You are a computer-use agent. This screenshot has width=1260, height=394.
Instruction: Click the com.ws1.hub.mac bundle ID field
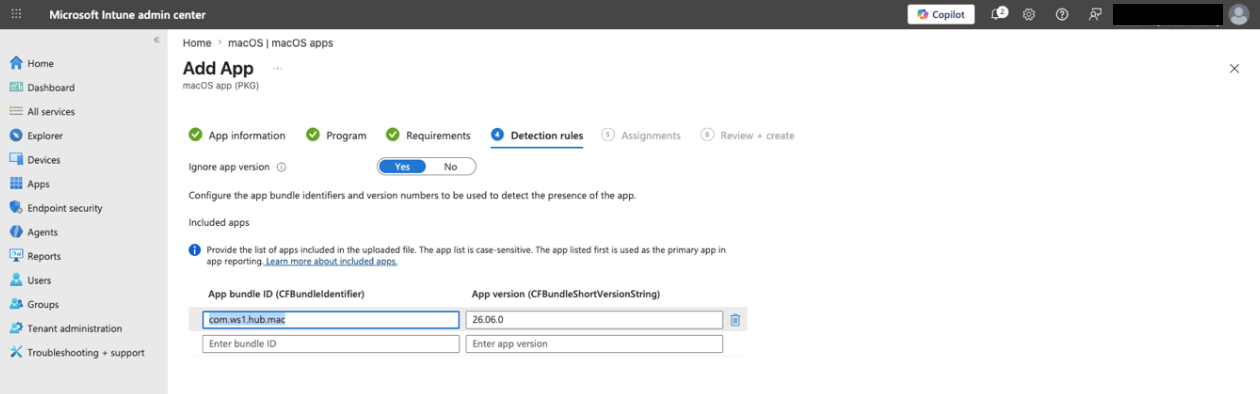[x=331, y=320]
